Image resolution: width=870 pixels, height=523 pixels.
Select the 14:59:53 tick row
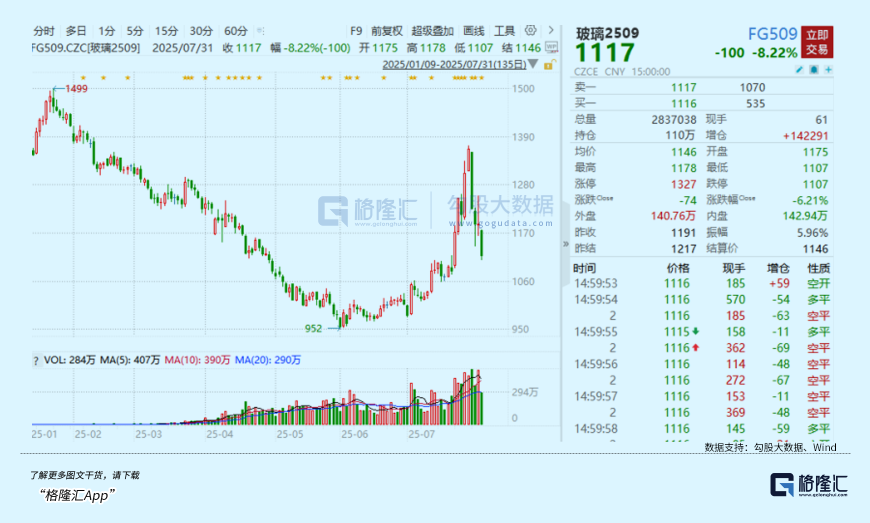tap(702, 283)
